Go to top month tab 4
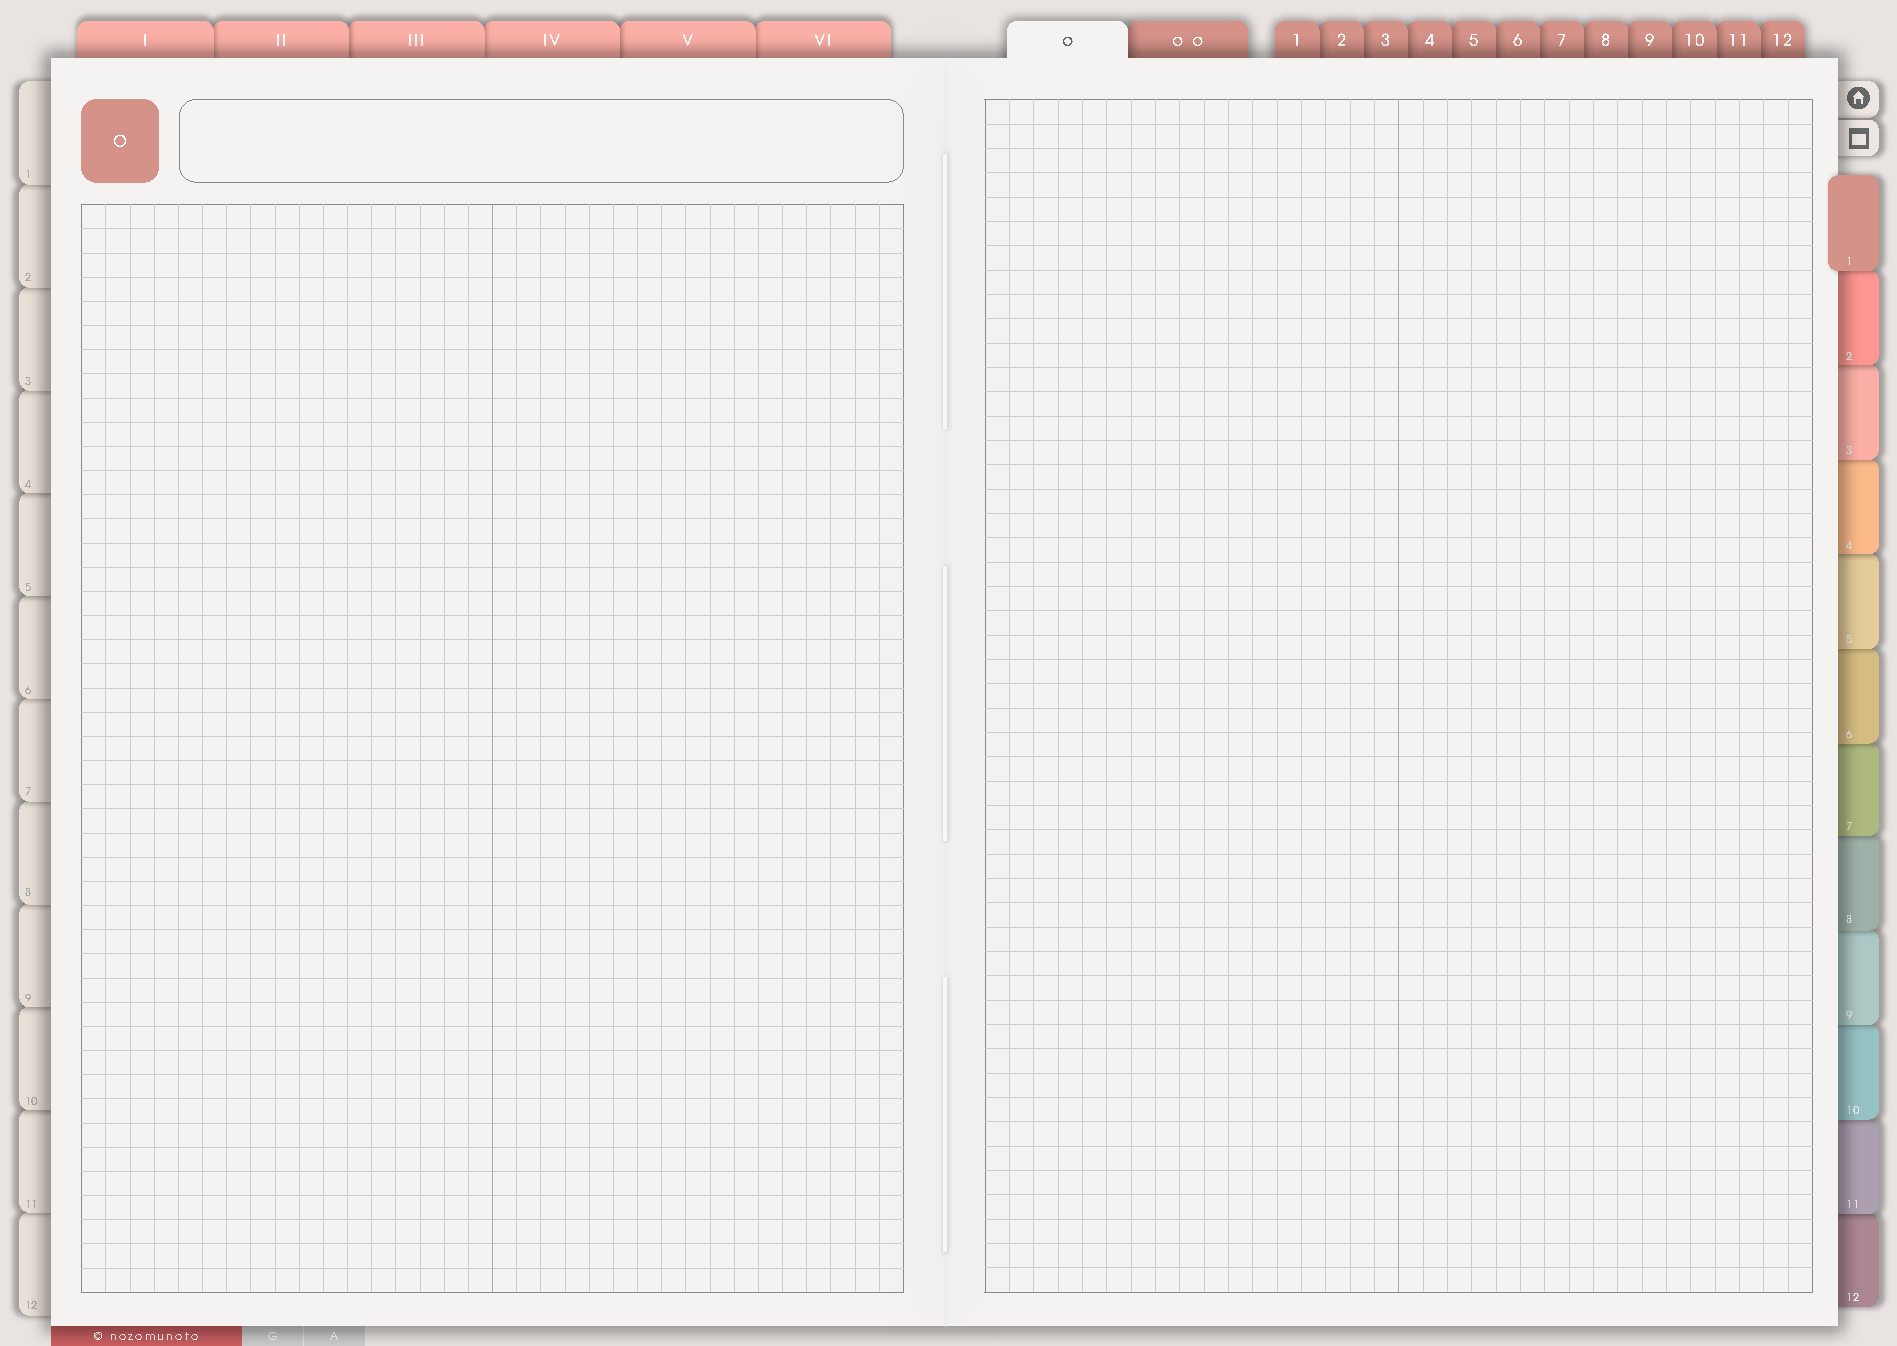The height and width of the screenshot is (1346, 1897). point(1429,40)
